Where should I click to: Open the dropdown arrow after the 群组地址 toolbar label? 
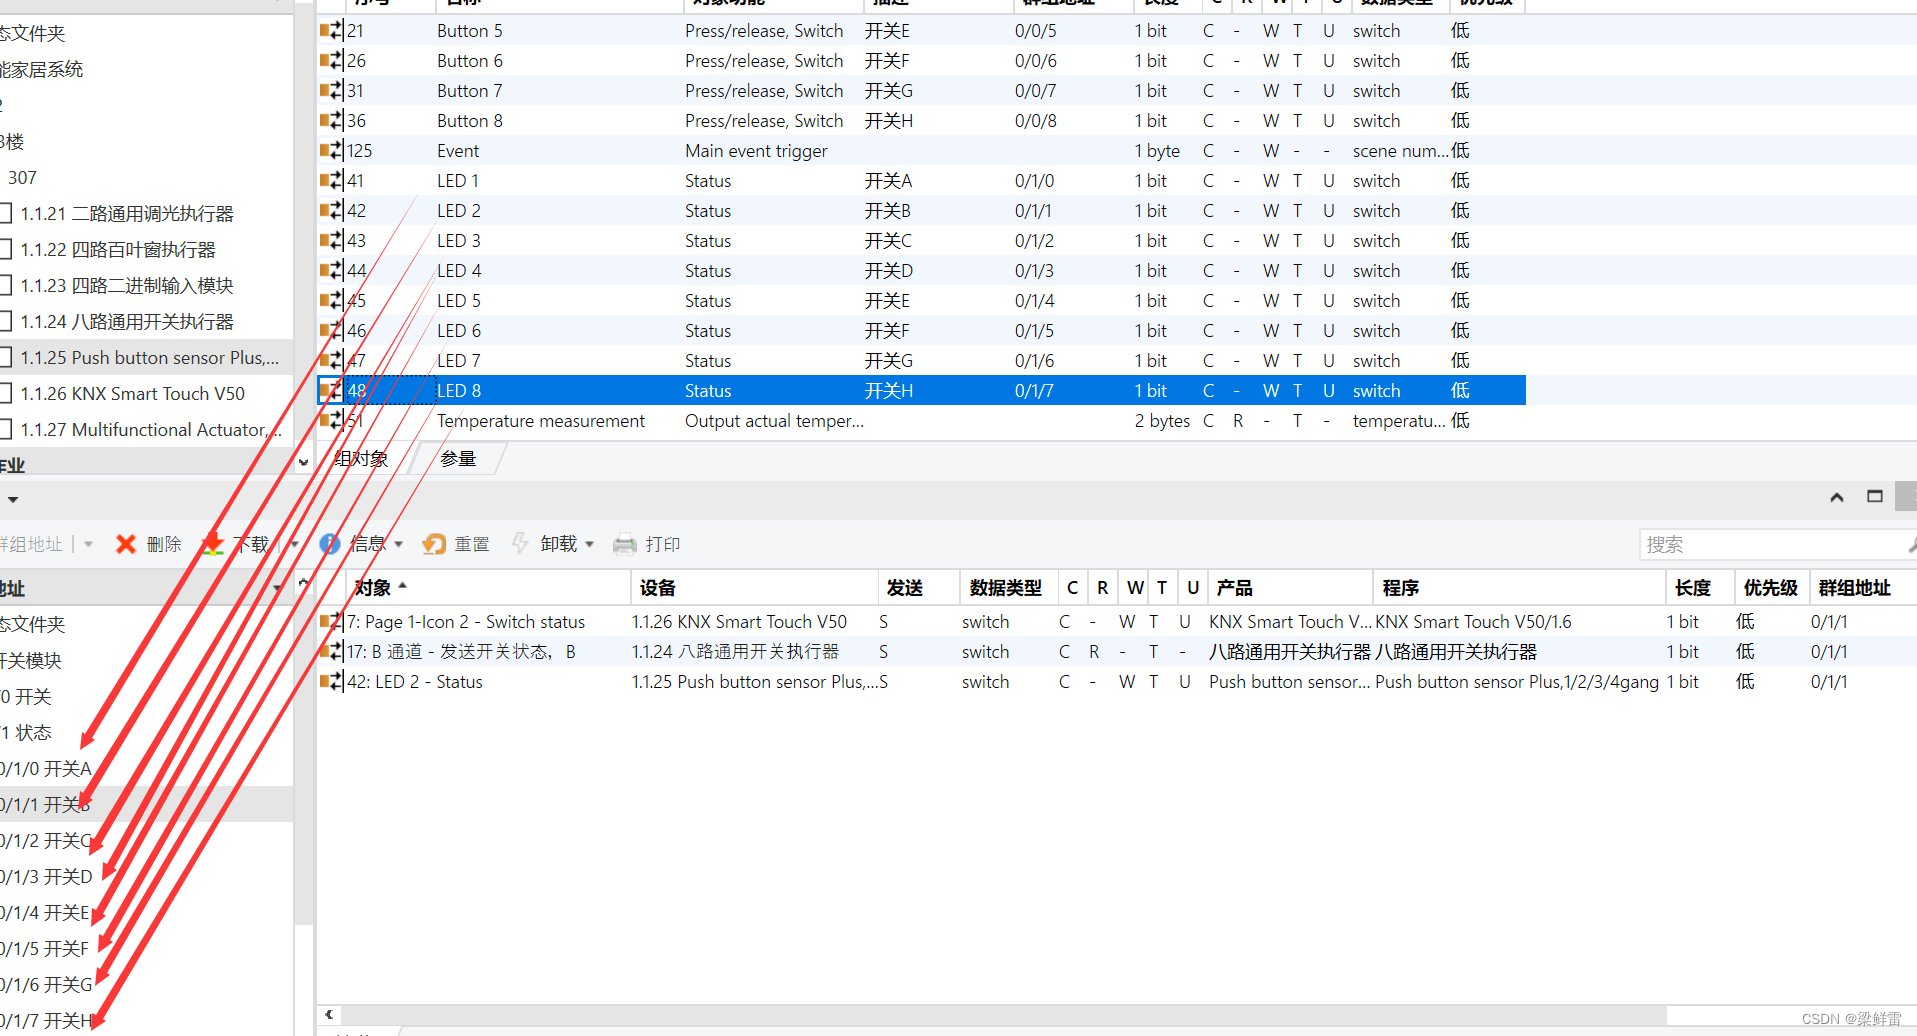(x=89, y=544)
